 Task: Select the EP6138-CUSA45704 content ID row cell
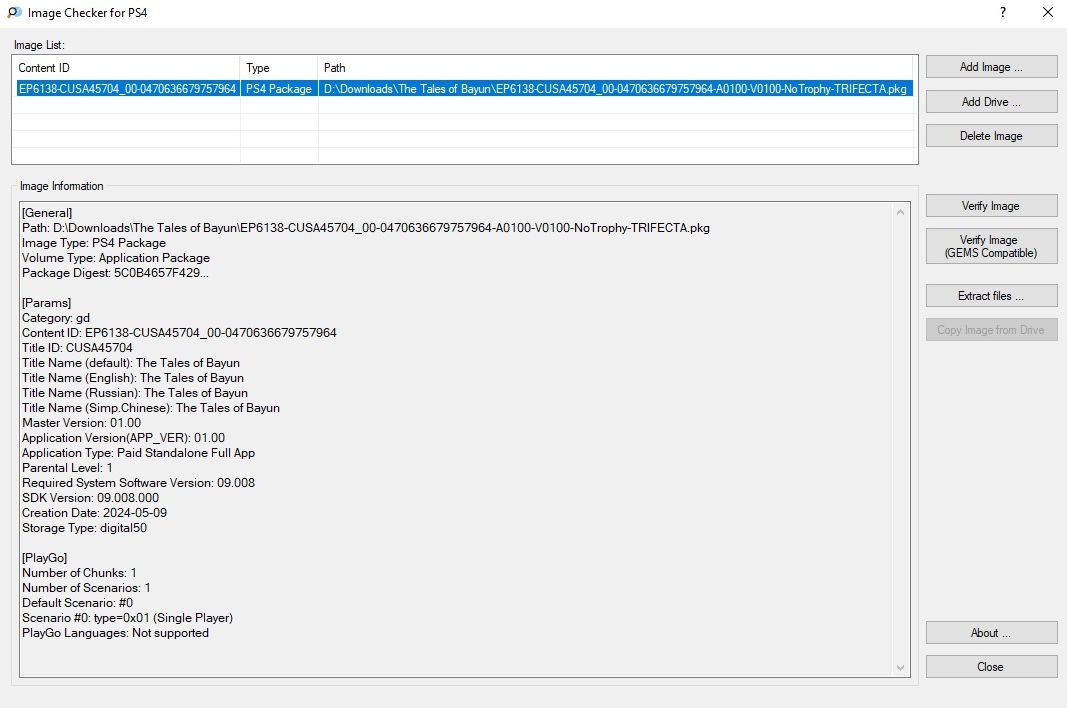tap(127, 88)
